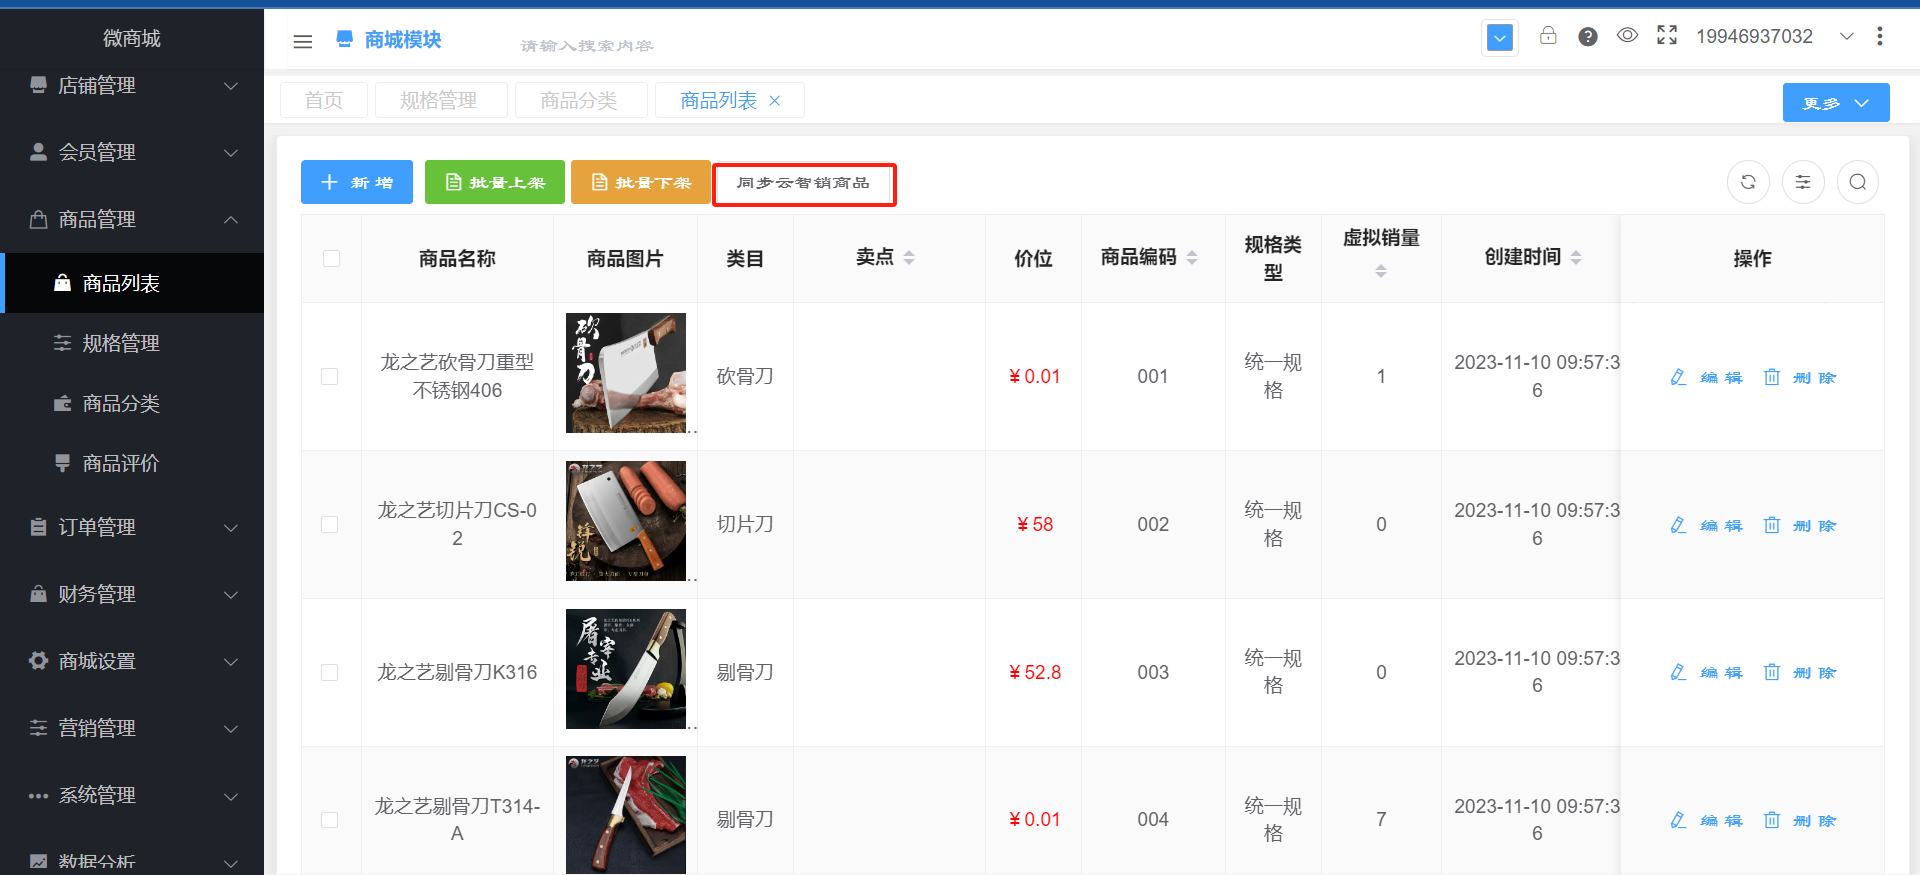Open the 更多 dropdown button
The width and height of the screenshot is (1920, 875).
pos(1836,103)
